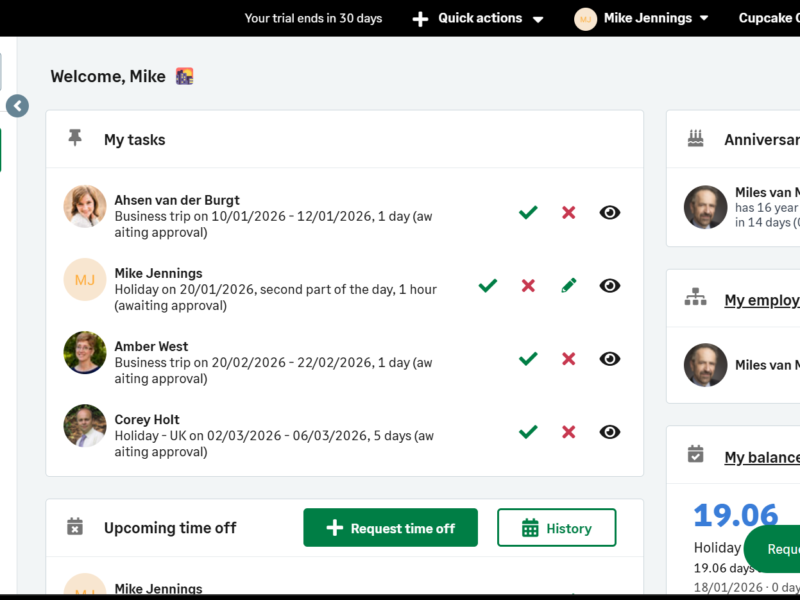The image size is (800, 600).
Task: Approve Corey Holt's UK holiday request
Action: 528,431
